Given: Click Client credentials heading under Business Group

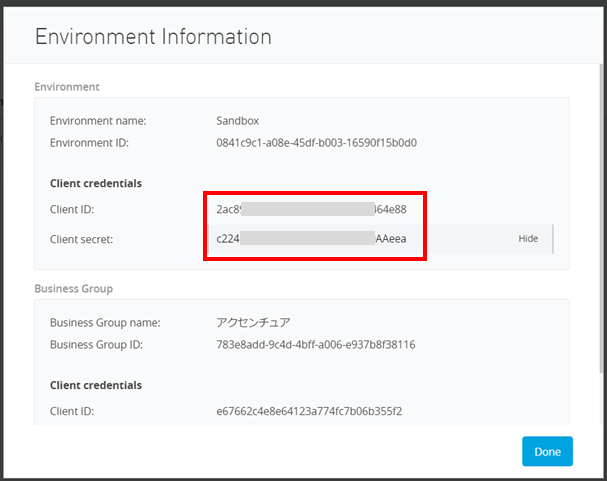Looking at the screenshot, I should pyautogui.click(x=96, y=385).
